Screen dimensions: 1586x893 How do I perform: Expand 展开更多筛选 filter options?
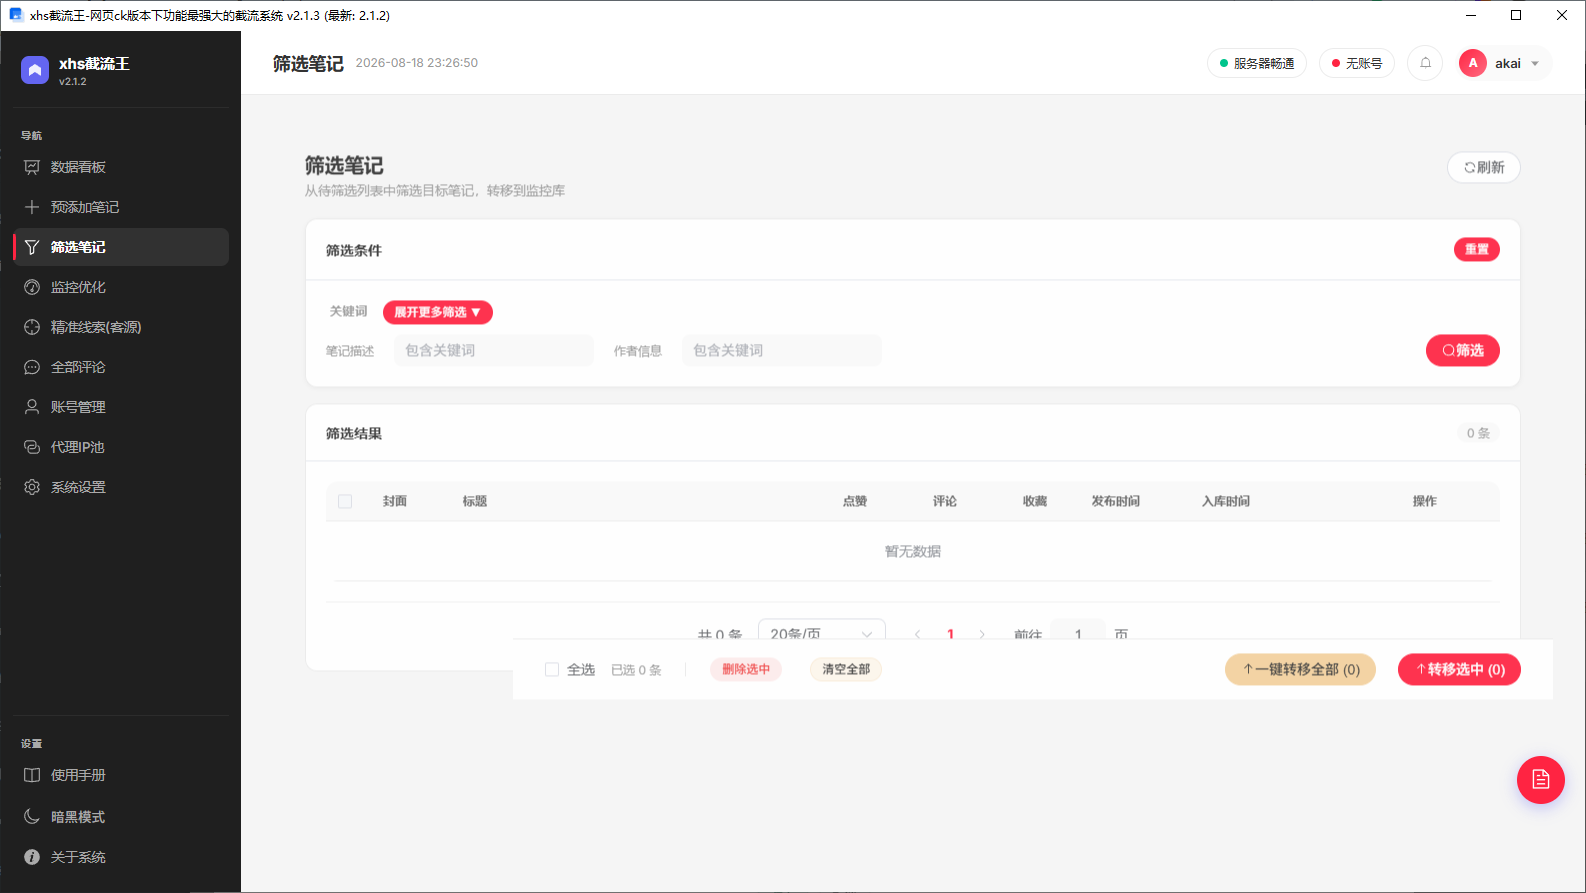click(x=438, y=312)
